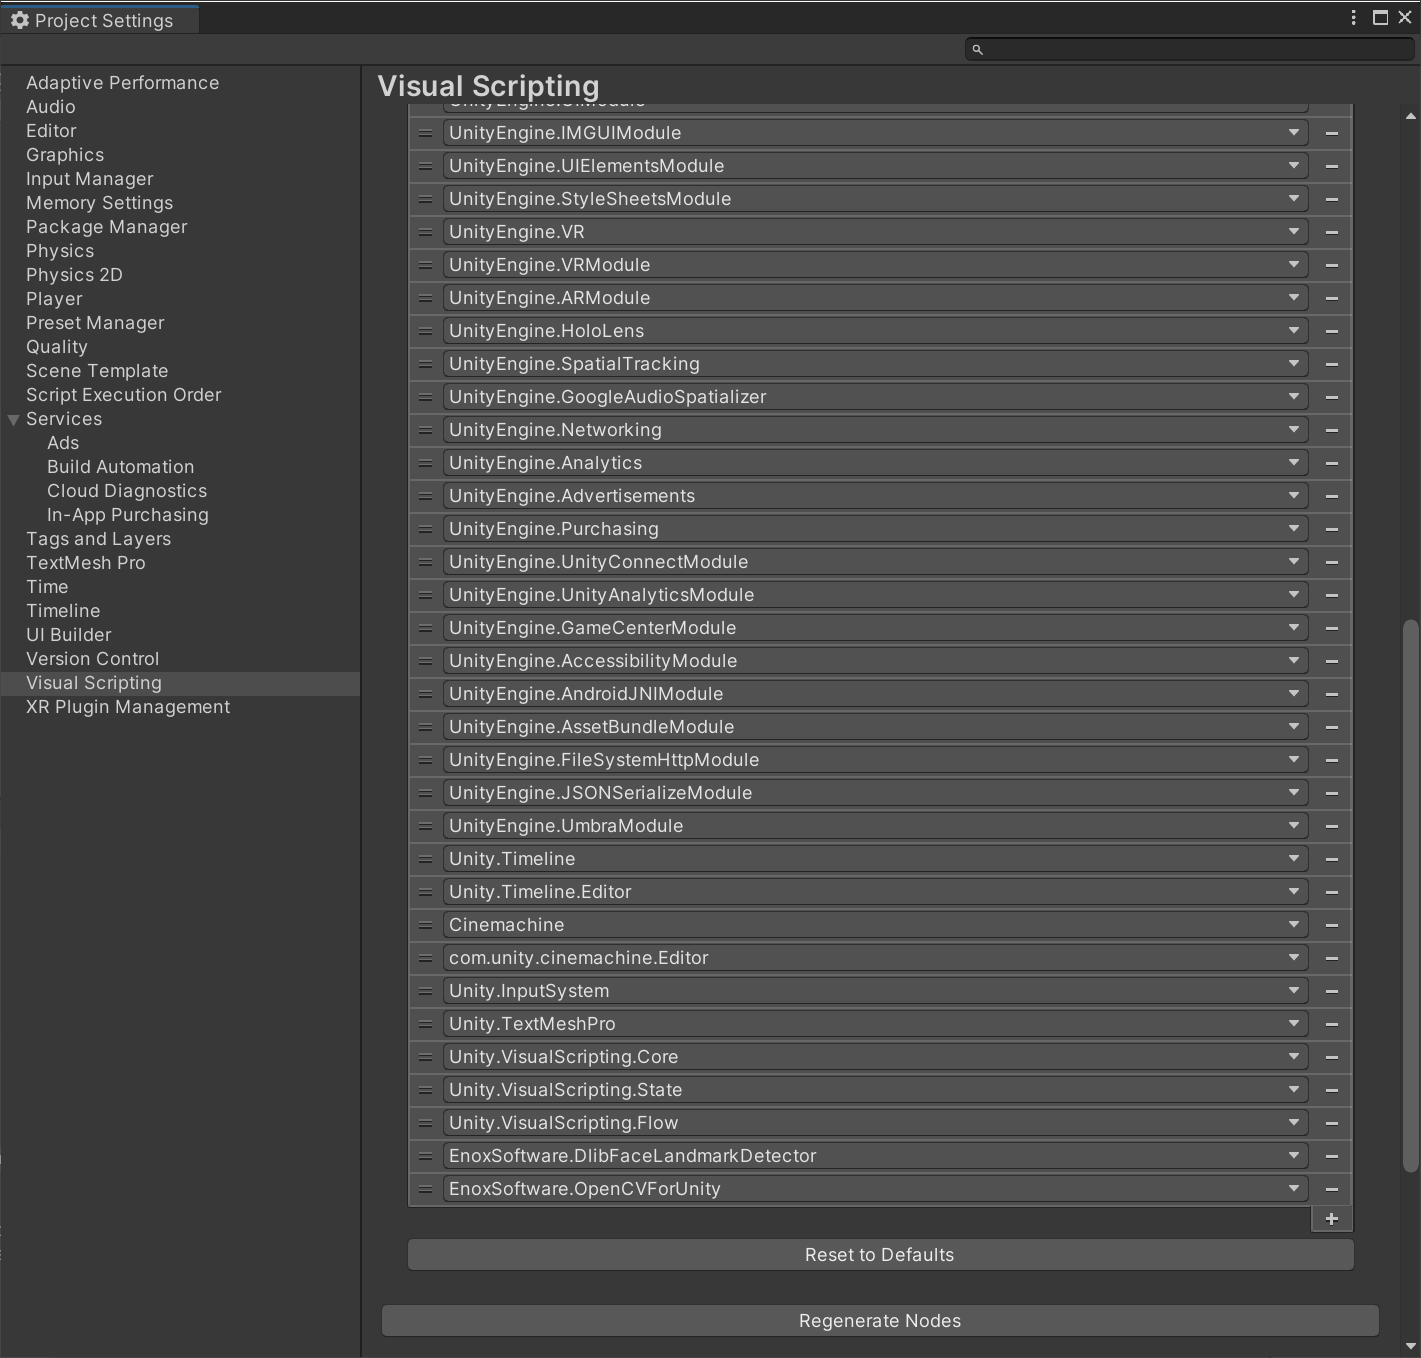Select Build Automation under Services

point(121,467)
